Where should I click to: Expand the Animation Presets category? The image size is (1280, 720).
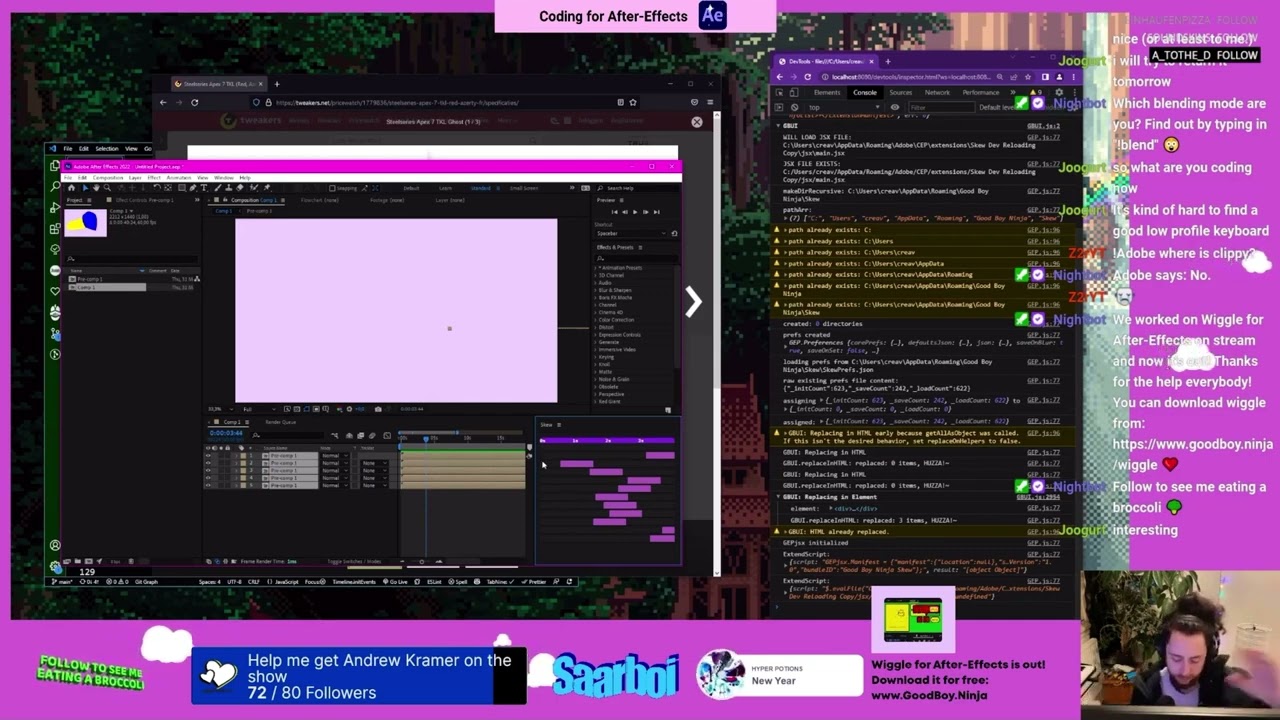click(x=595, y=268)
